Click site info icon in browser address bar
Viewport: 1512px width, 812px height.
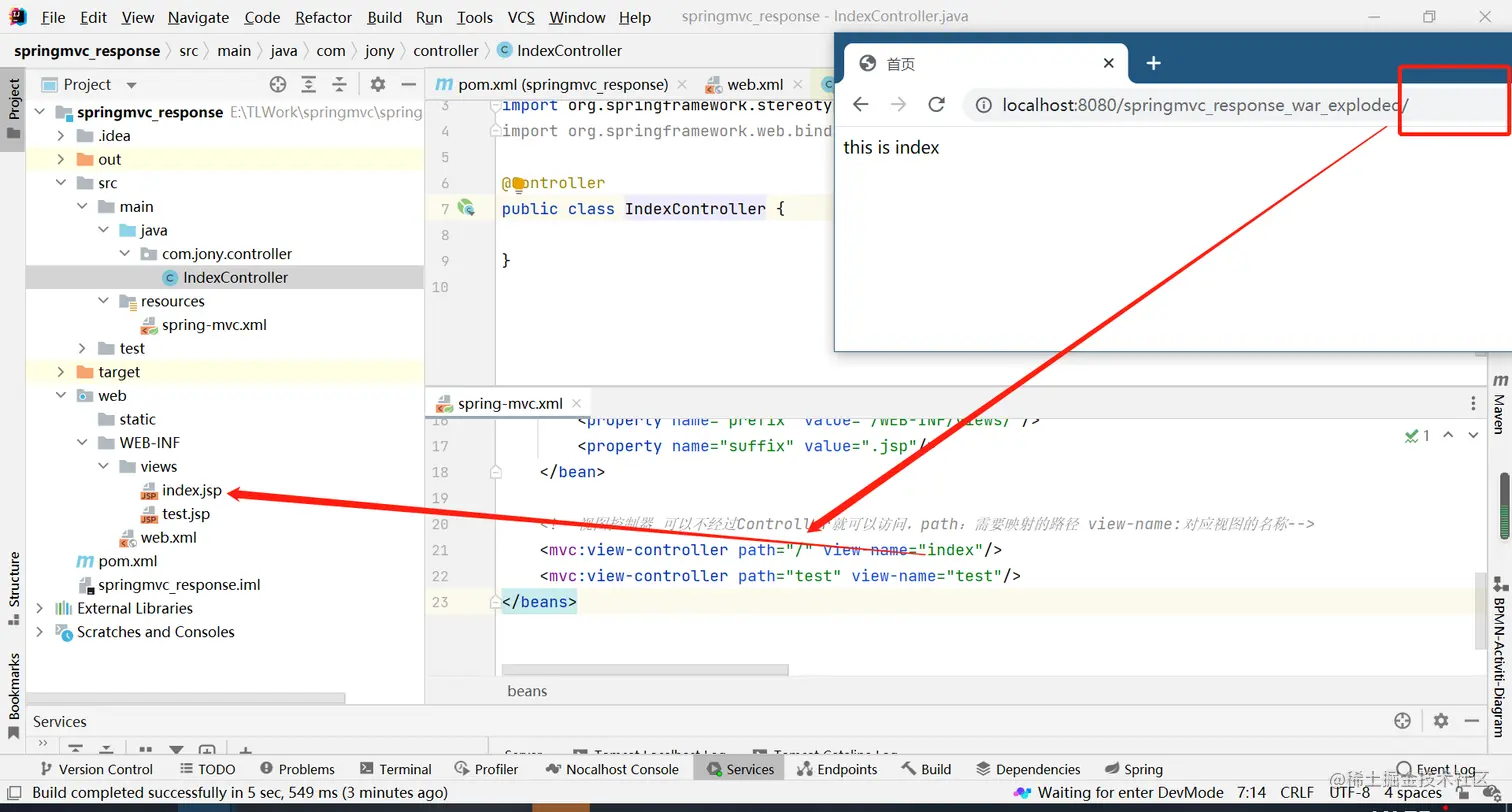pos(983,105)
